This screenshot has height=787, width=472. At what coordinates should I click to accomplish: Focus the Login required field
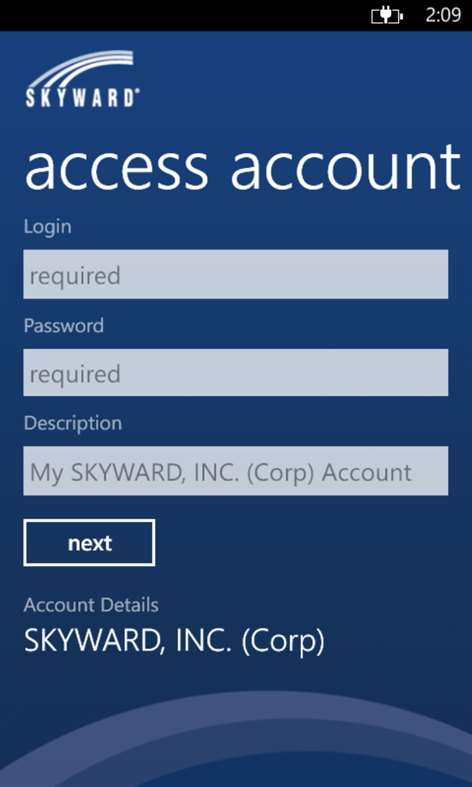[235, 274]
